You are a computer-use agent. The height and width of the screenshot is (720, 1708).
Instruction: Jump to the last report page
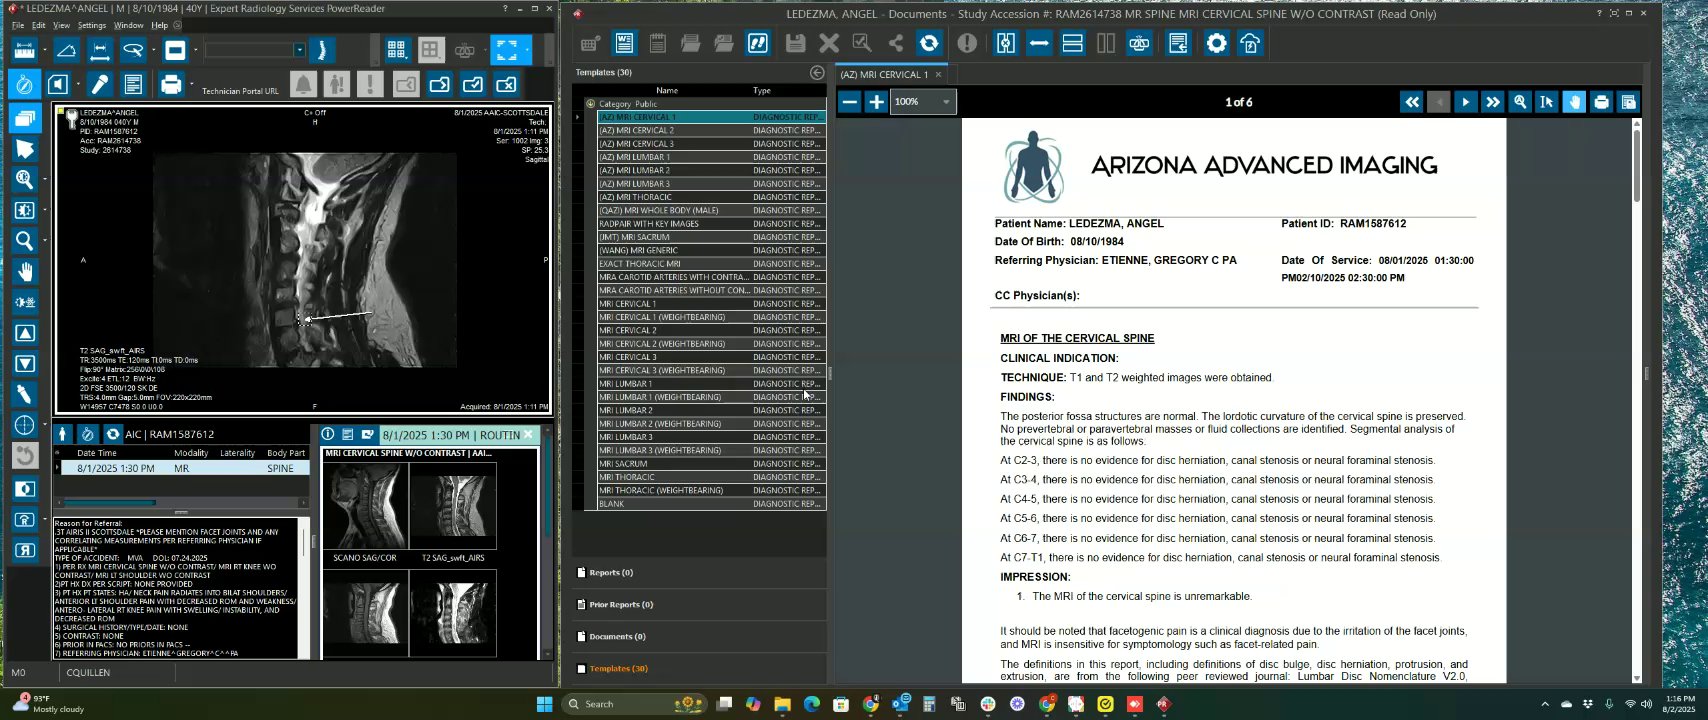pos(1493,102)
